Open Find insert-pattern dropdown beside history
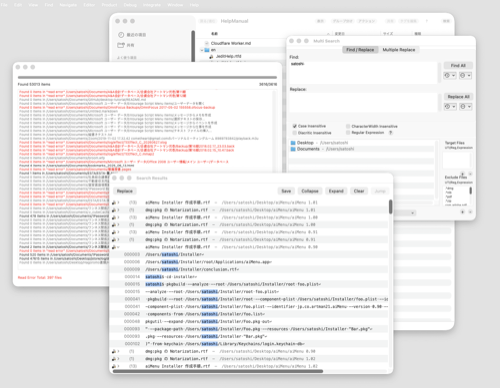The height and width of the screenshot is (388, 500). (x=465, y=76)
